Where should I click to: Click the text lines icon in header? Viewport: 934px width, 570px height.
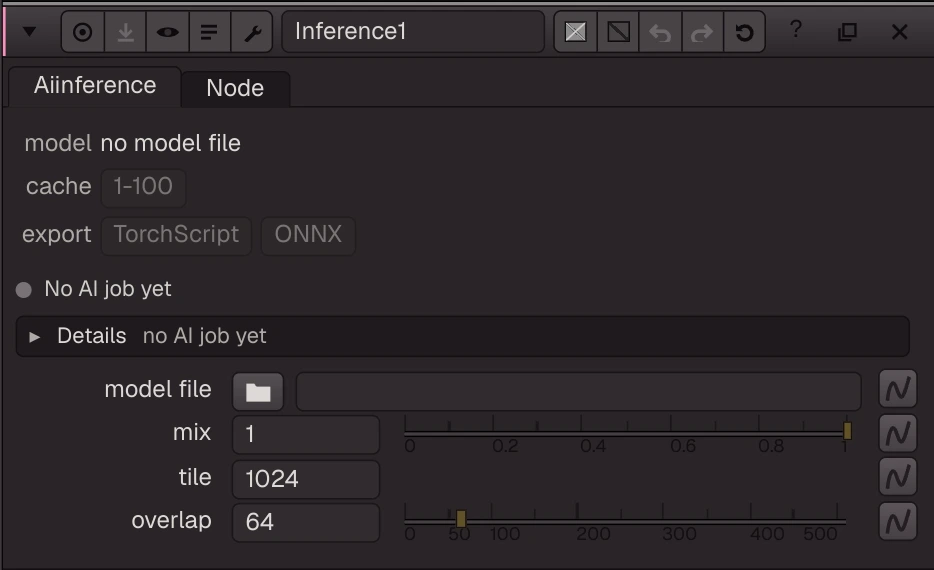pyautogui.click(x=209, y=32)
